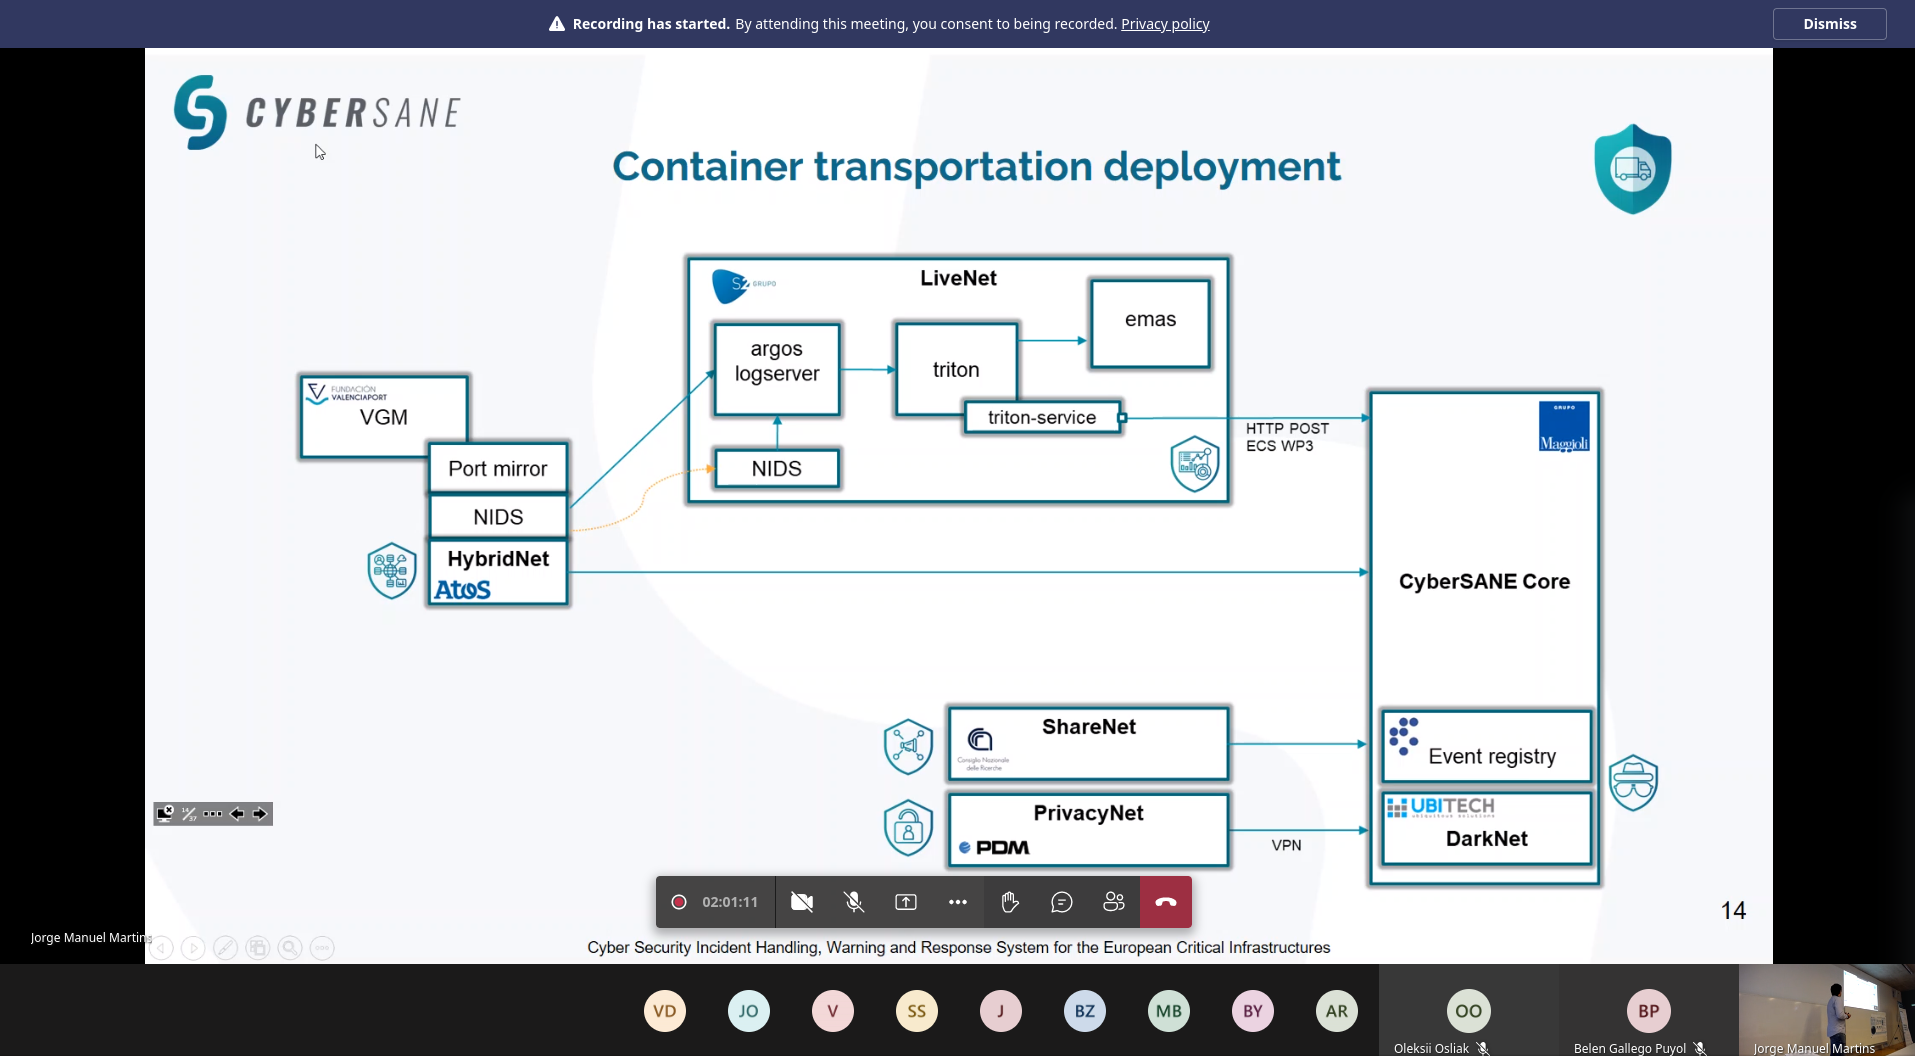Show the meeting chat conversation

coord(1062,902)
